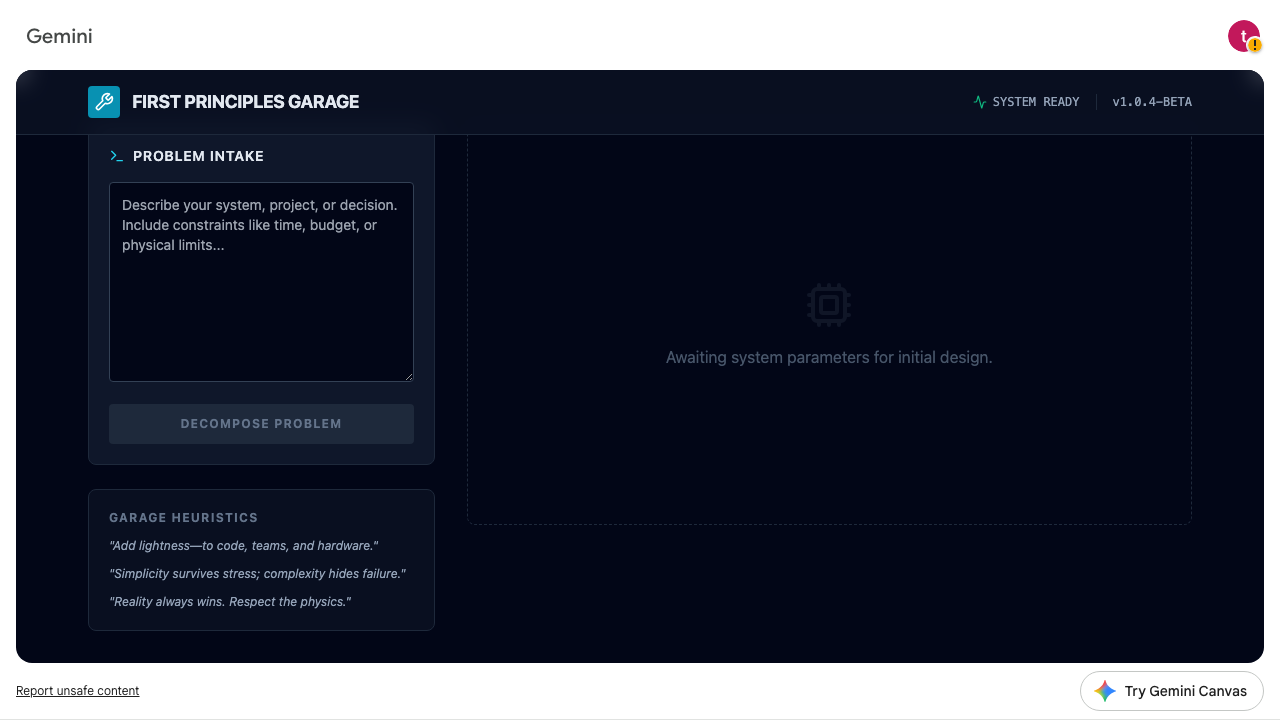Click the Gemini logo text
Screen dimensions: 1280x720
point(59,36)
